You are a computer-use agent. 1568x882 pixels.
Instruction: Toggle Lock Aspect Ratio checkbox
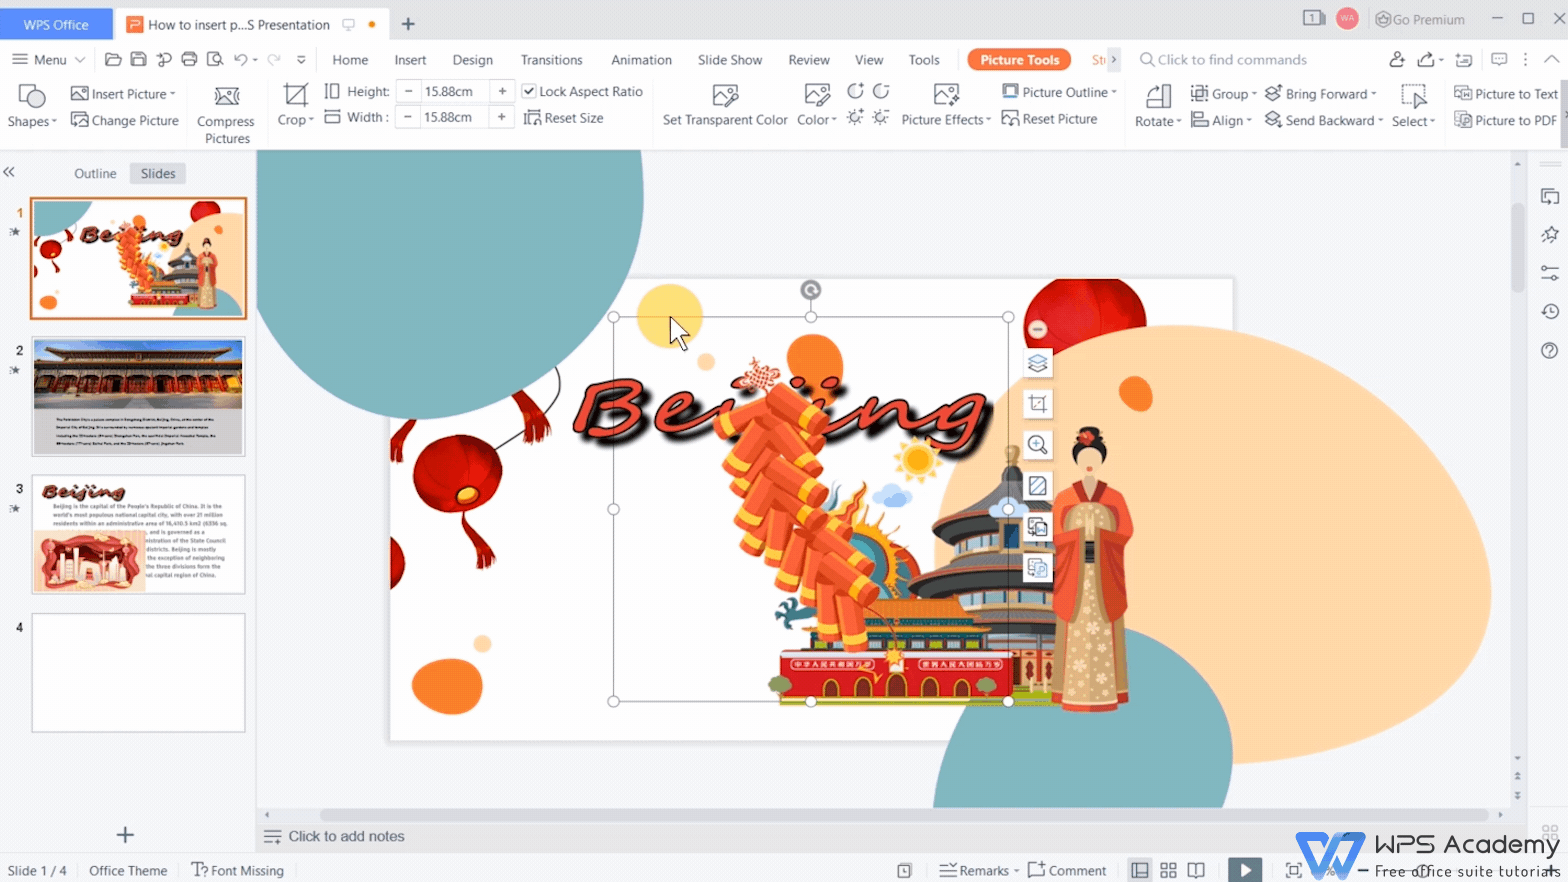529,91
